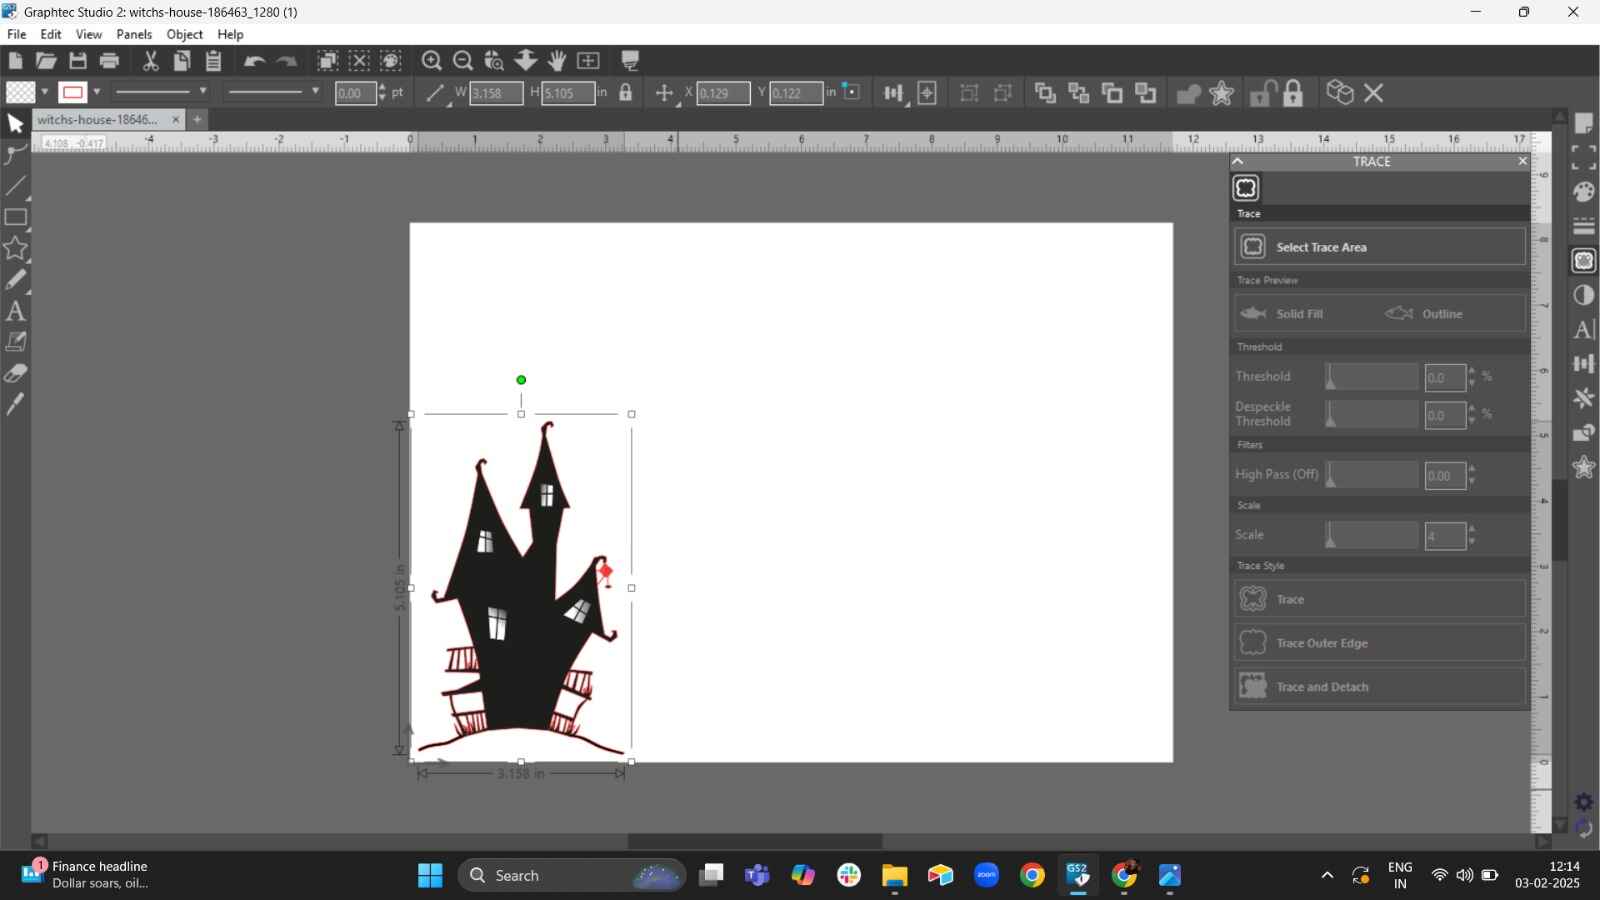Click the Threshold slider track
This screenshot has height=900, width=1600.
coord(1372,377)
